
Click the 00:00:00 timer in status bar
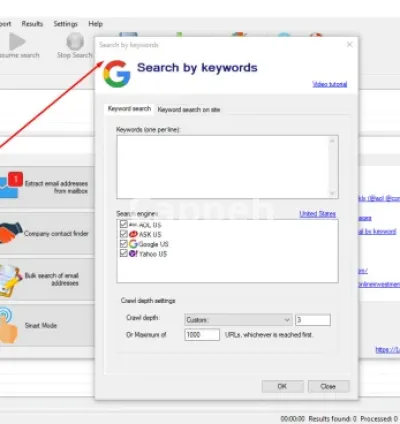pos(292,419)
